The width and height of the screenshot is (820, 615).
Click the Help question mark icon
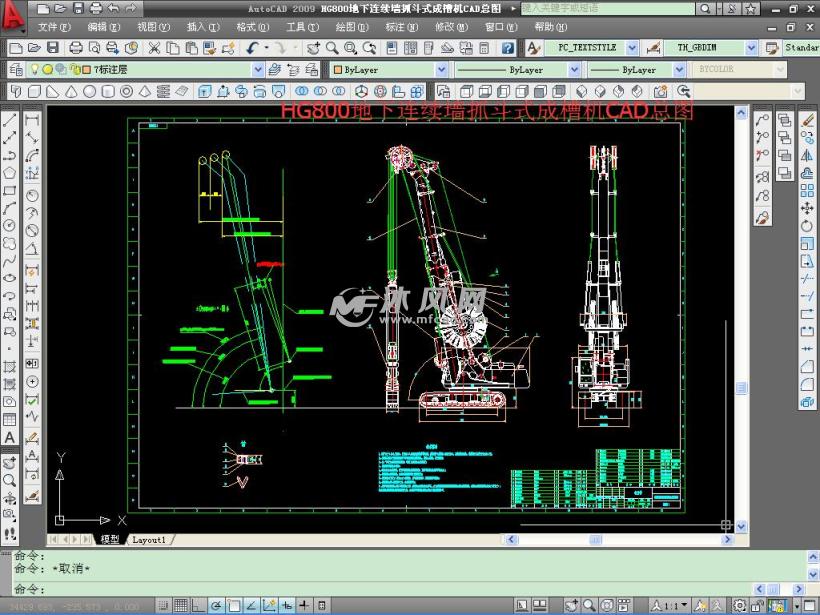[508, 47]
